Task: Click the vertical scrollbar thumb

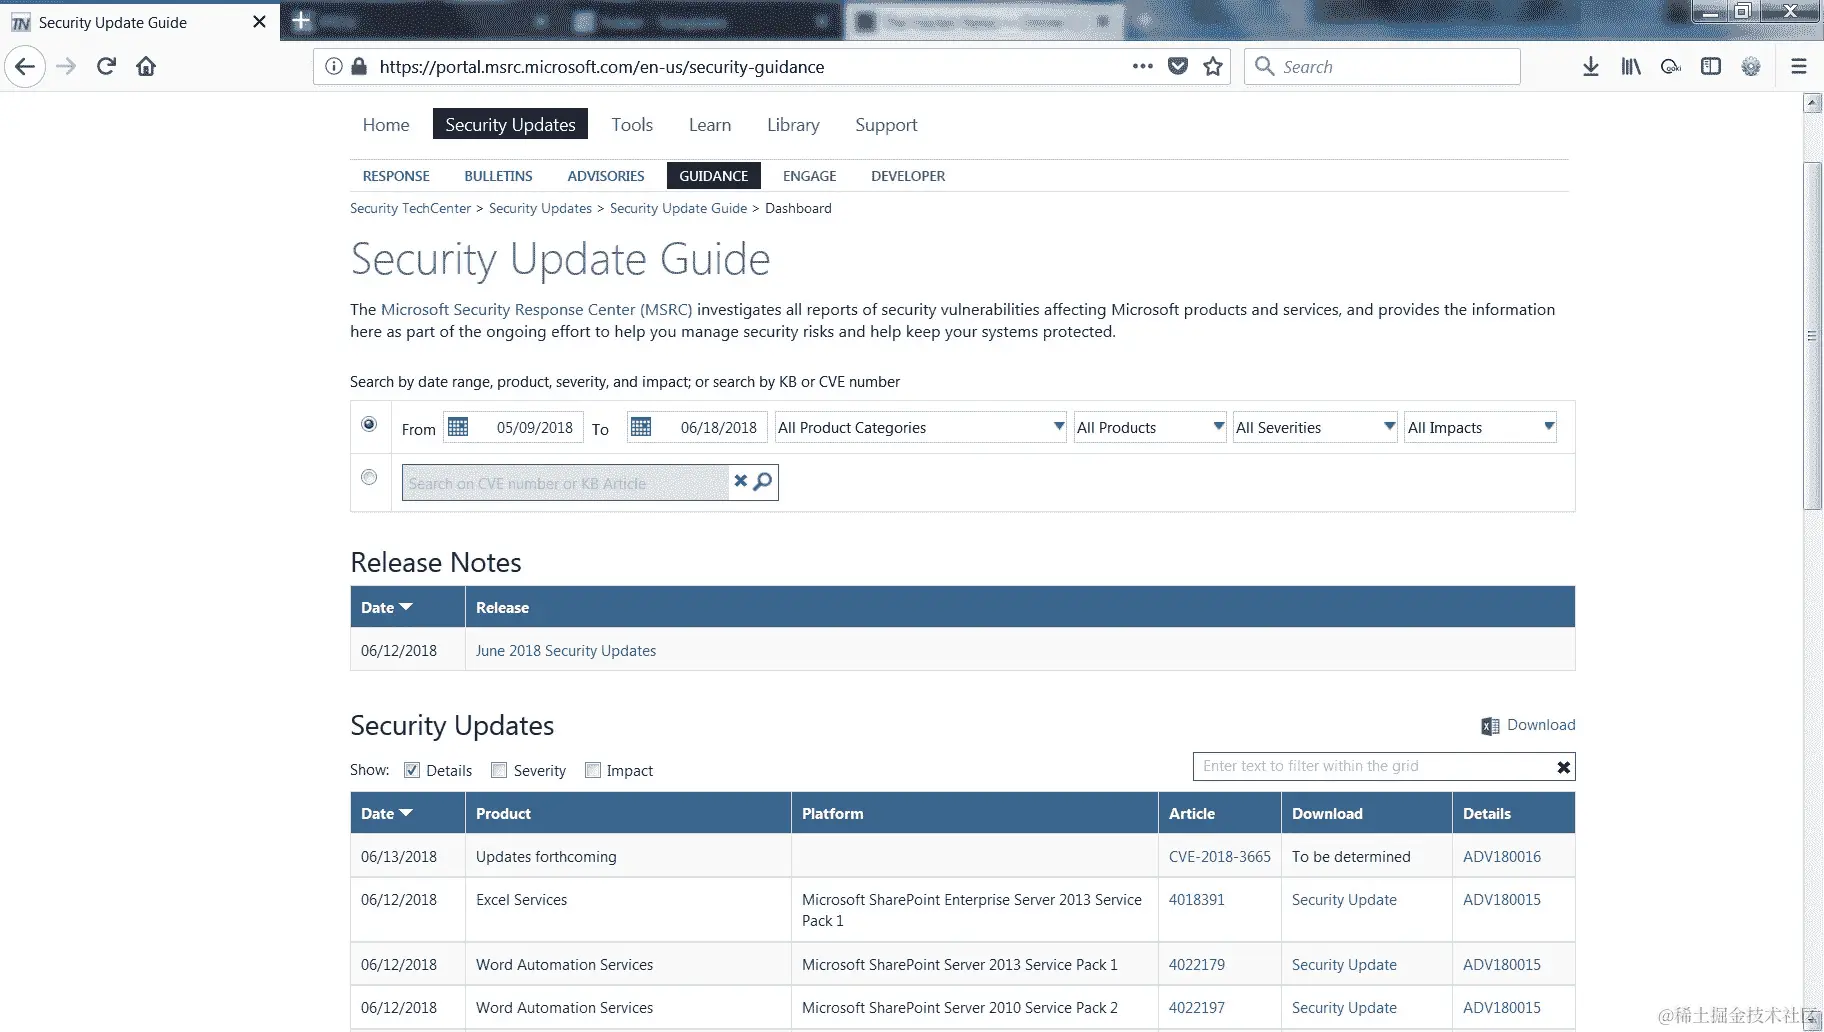Action: coord(1812,336)
